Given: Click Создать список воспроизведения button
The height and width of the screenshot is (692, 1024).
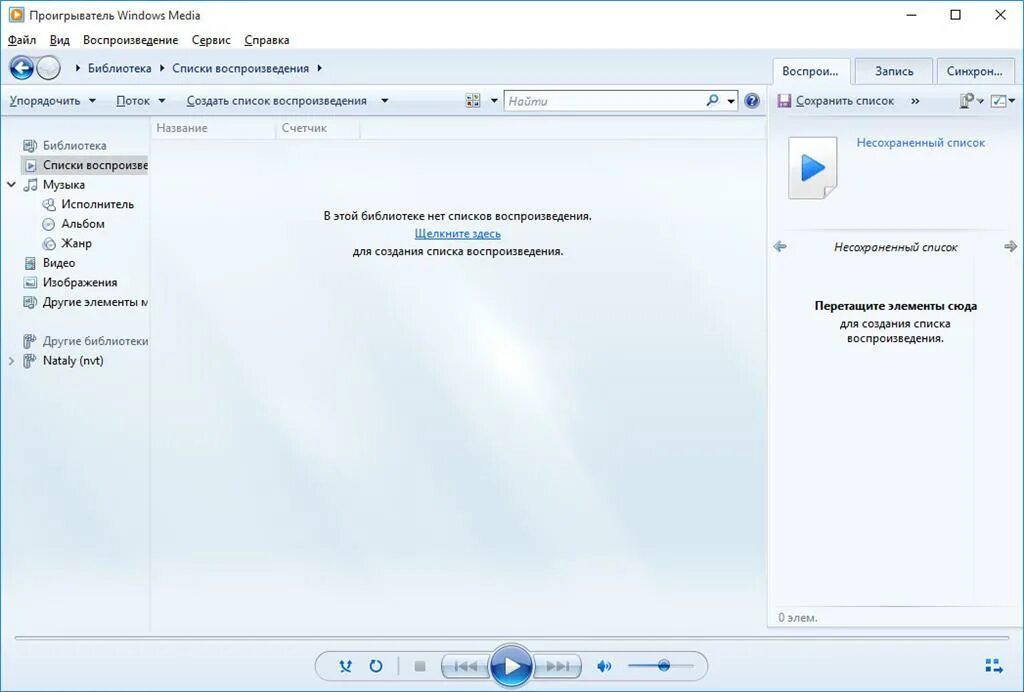Looking at the screenshot, I should pyautogui.click(x=277, y=101).
